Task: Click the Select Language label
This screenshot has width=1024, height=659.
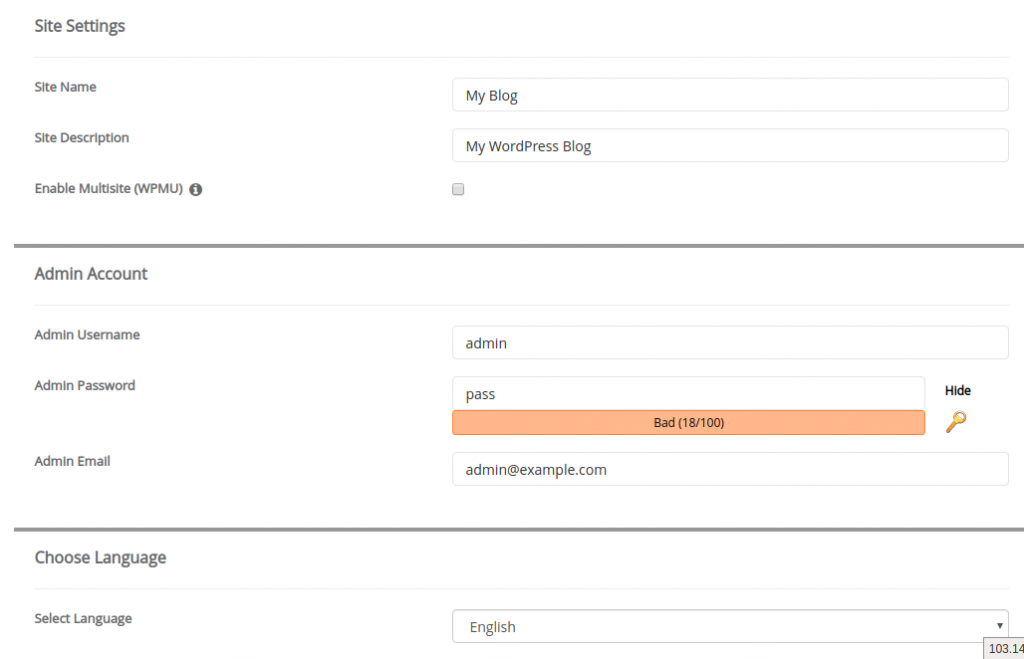Action: (x=83, y=619)
